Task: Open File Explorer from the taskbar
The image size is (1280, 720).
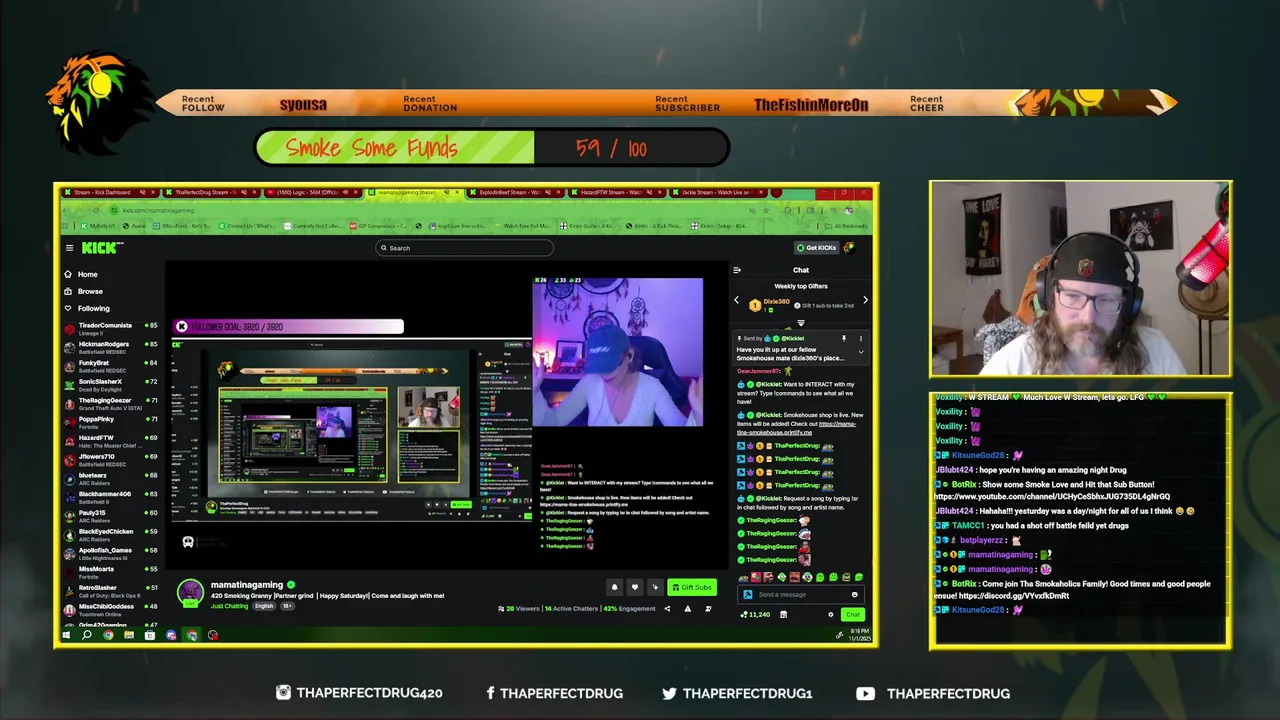Action: click(129, 635)
